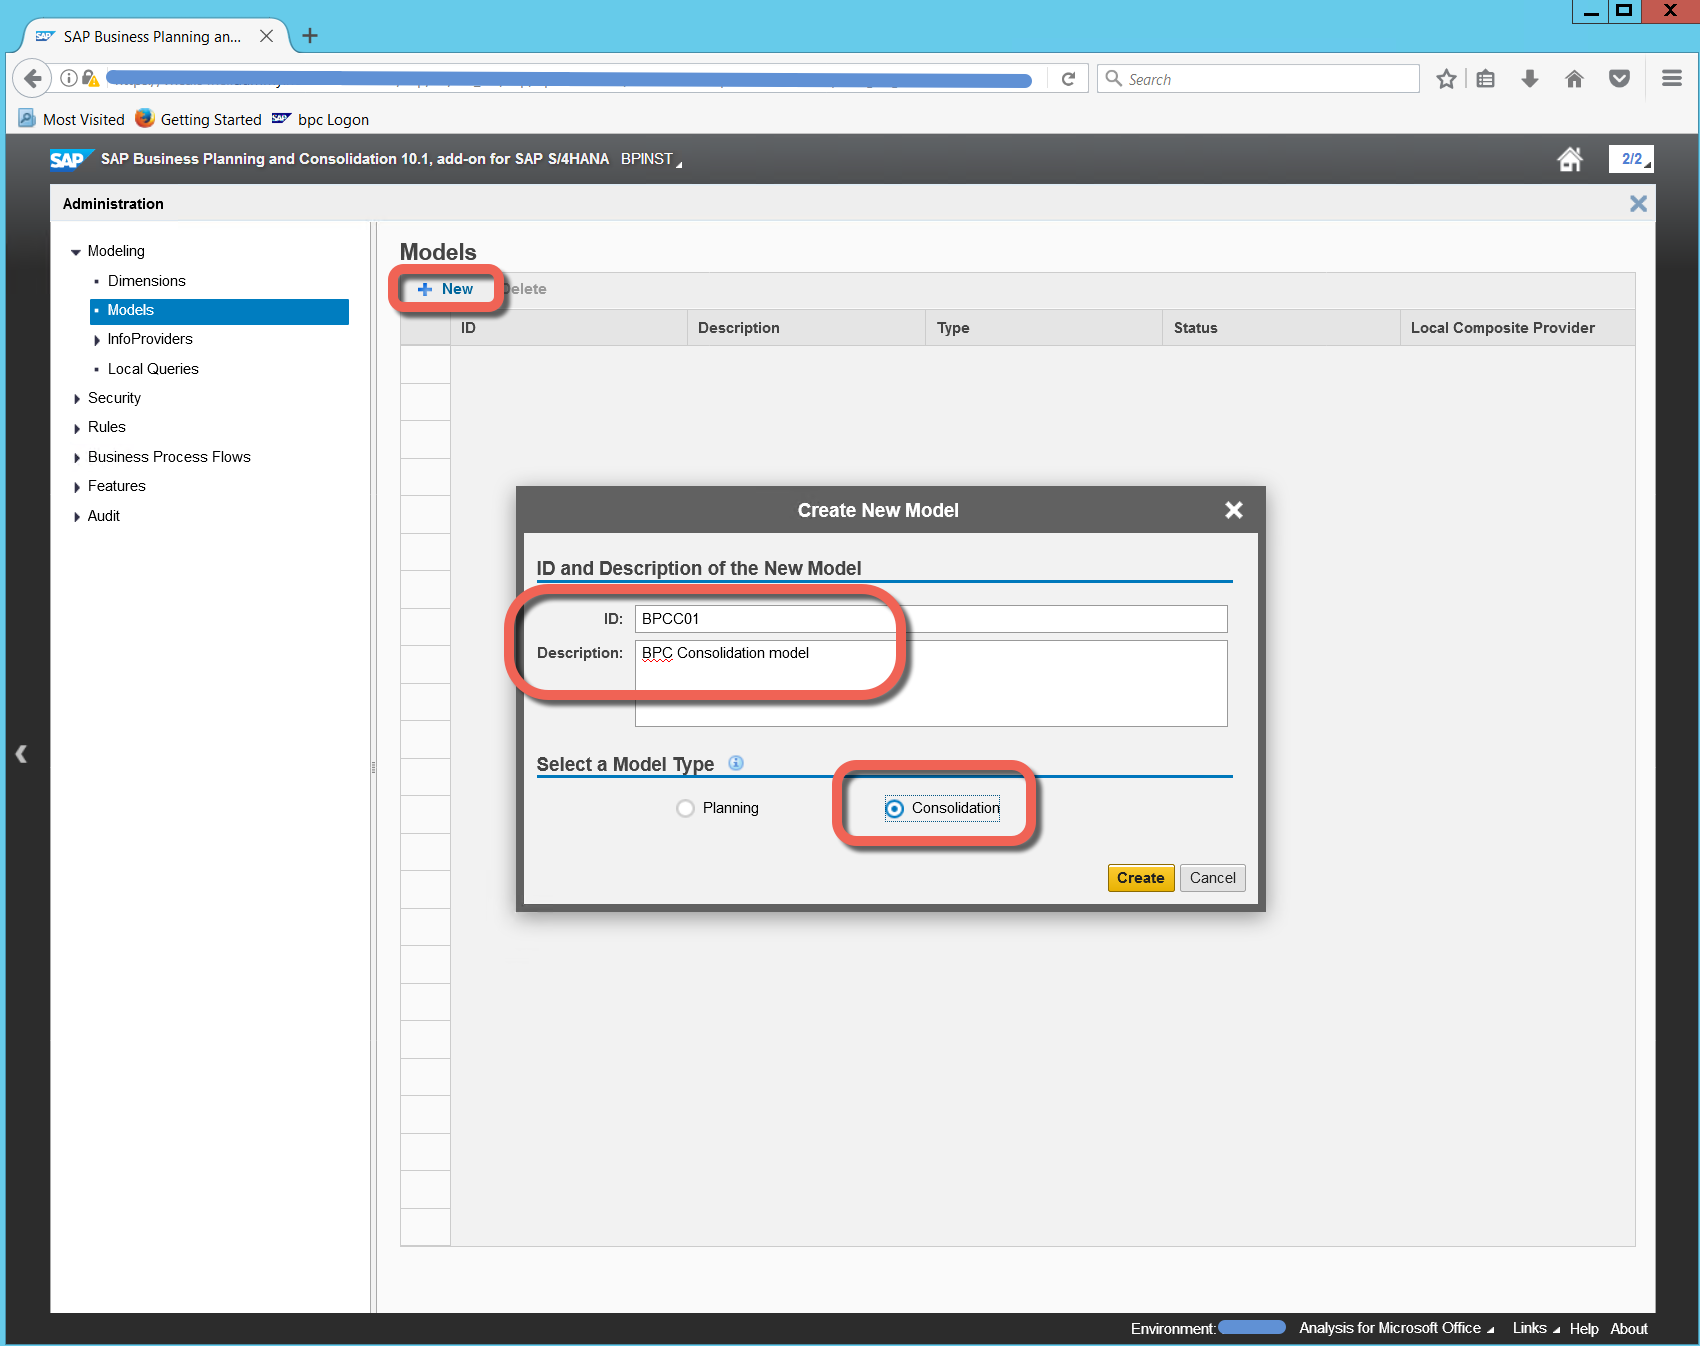
Task: Expand the Security tree node
Action: tap(77, 399)
